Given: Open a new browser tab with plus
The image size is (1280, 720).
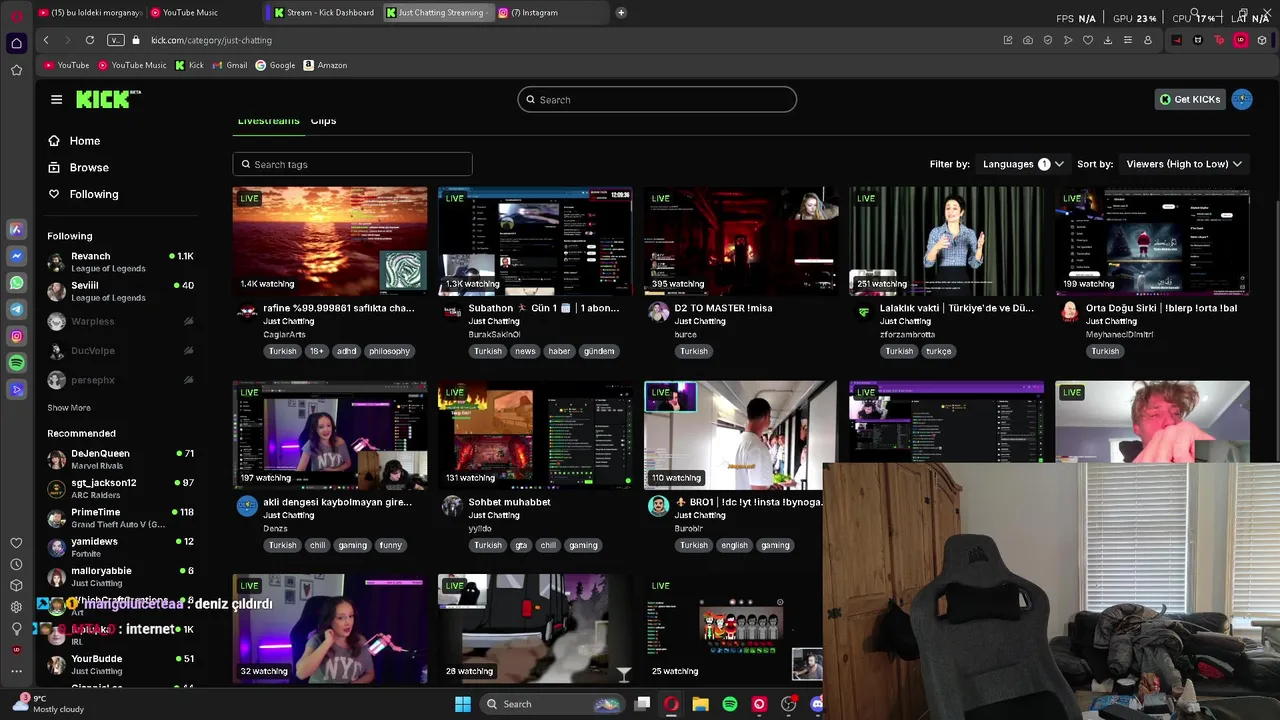Looking at the screenshot, I should point(621,12).
